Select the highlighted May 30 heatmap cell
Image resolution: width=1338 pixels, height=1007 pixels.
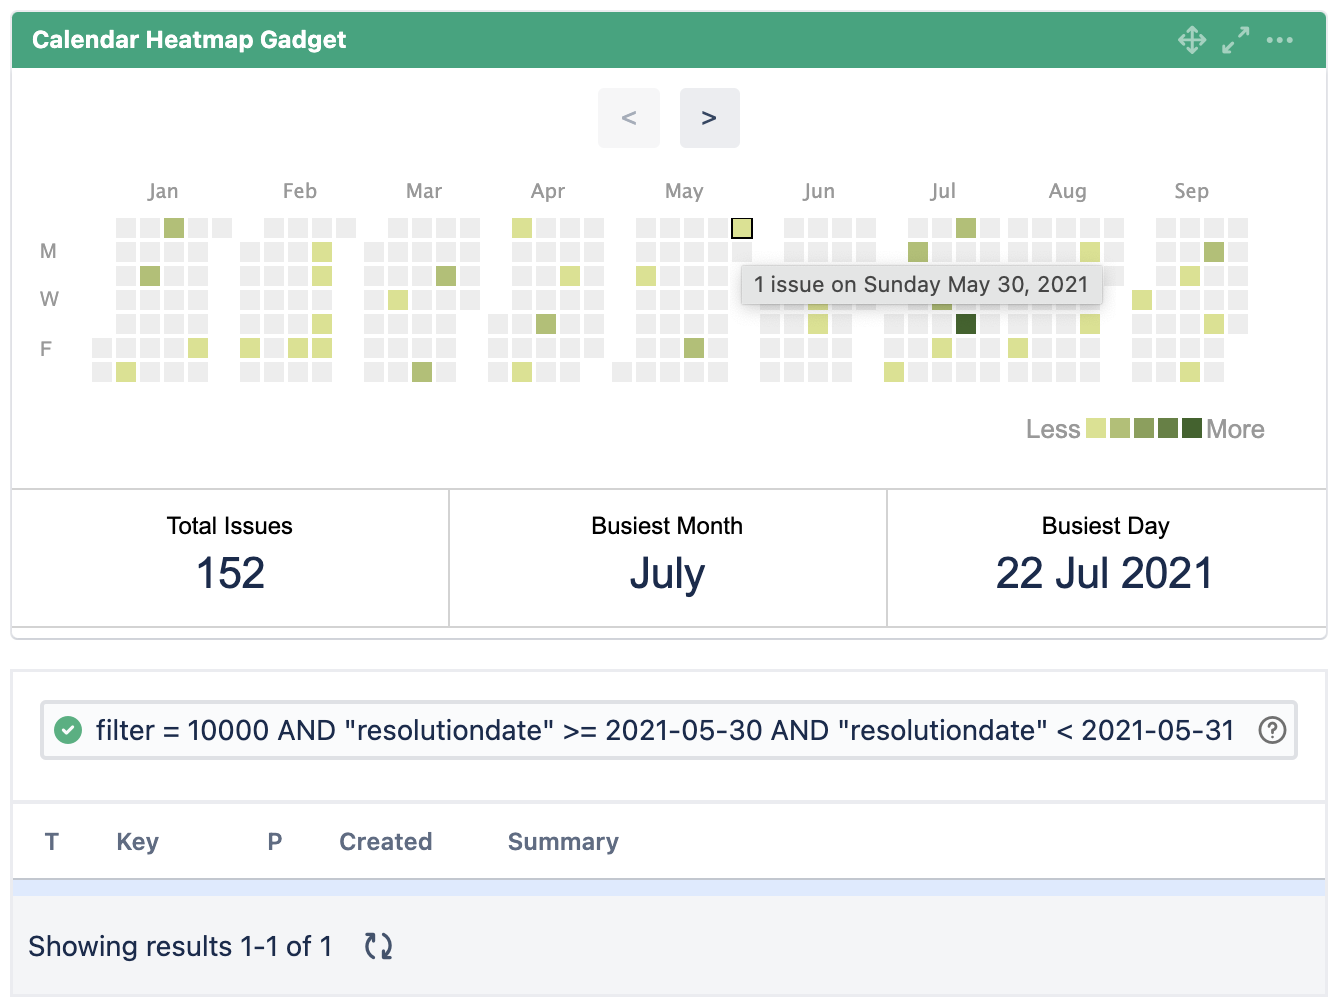[742, 228]
